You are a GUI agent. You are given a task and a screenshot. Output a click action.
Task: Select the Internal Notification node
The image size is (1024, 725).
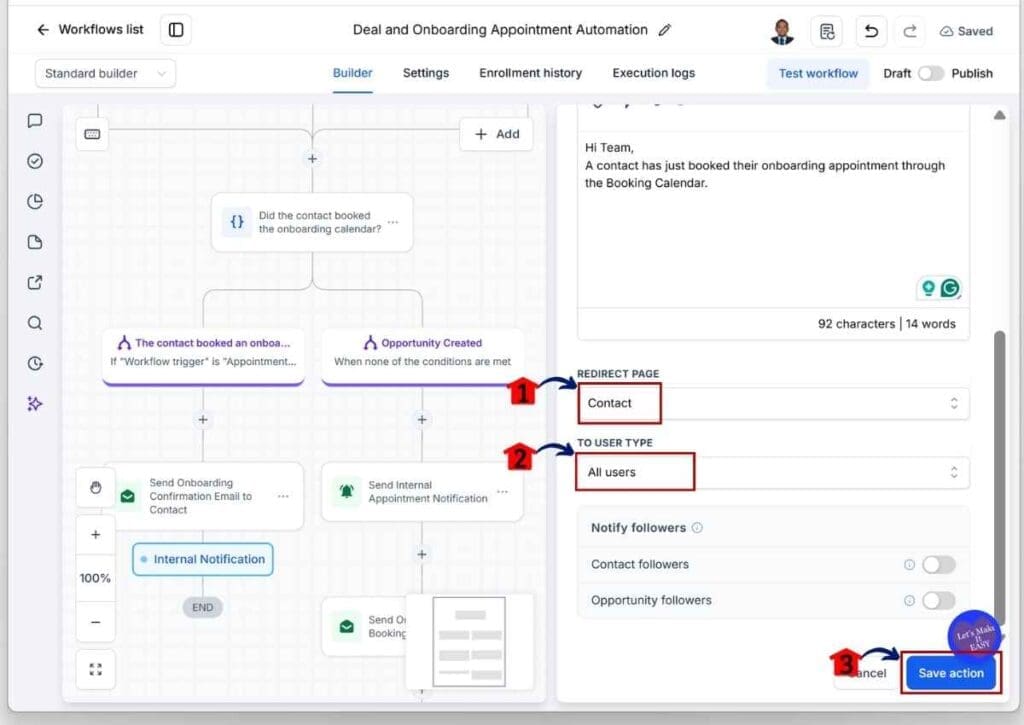coord(202,559)
